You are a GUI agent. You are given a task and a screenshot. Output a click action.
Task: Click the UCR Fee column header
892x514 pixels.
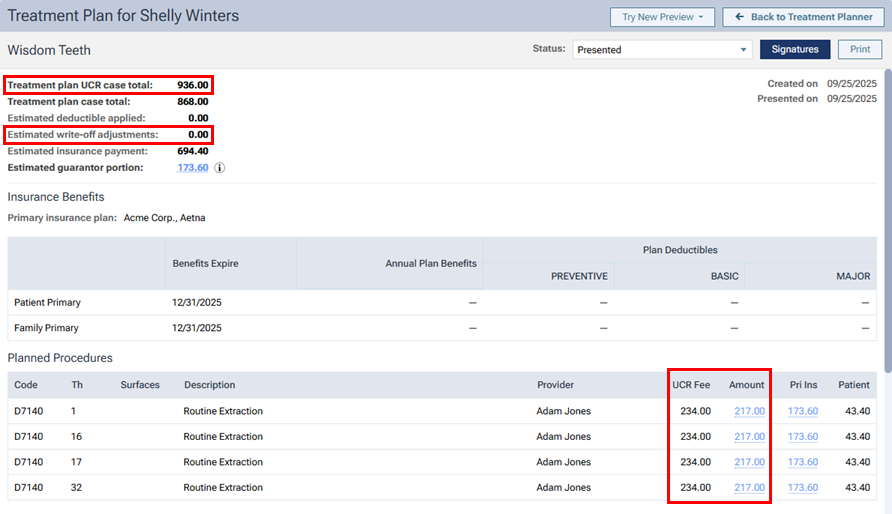coord(691,385)
